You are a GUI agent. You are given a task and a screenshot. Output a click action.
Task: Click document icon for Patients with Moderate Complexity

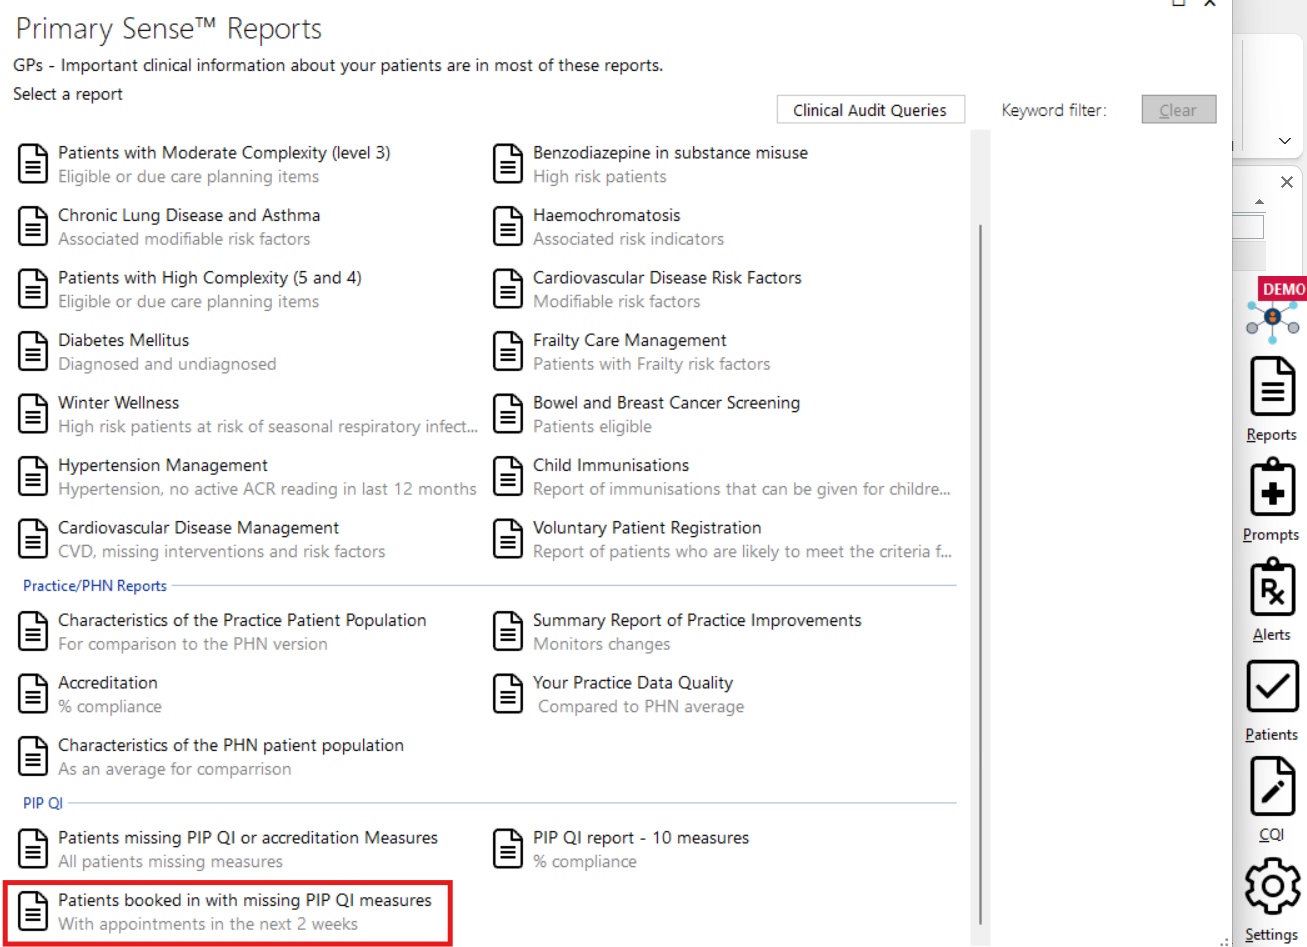(x=33, y=164)
